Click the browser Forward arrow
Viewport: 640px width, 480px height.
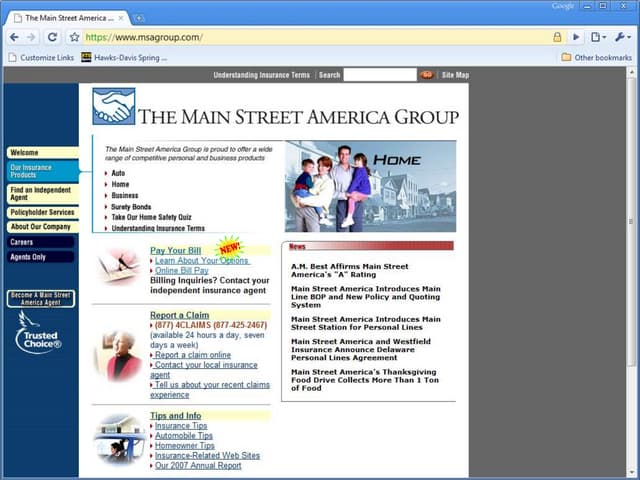(31, 37)
